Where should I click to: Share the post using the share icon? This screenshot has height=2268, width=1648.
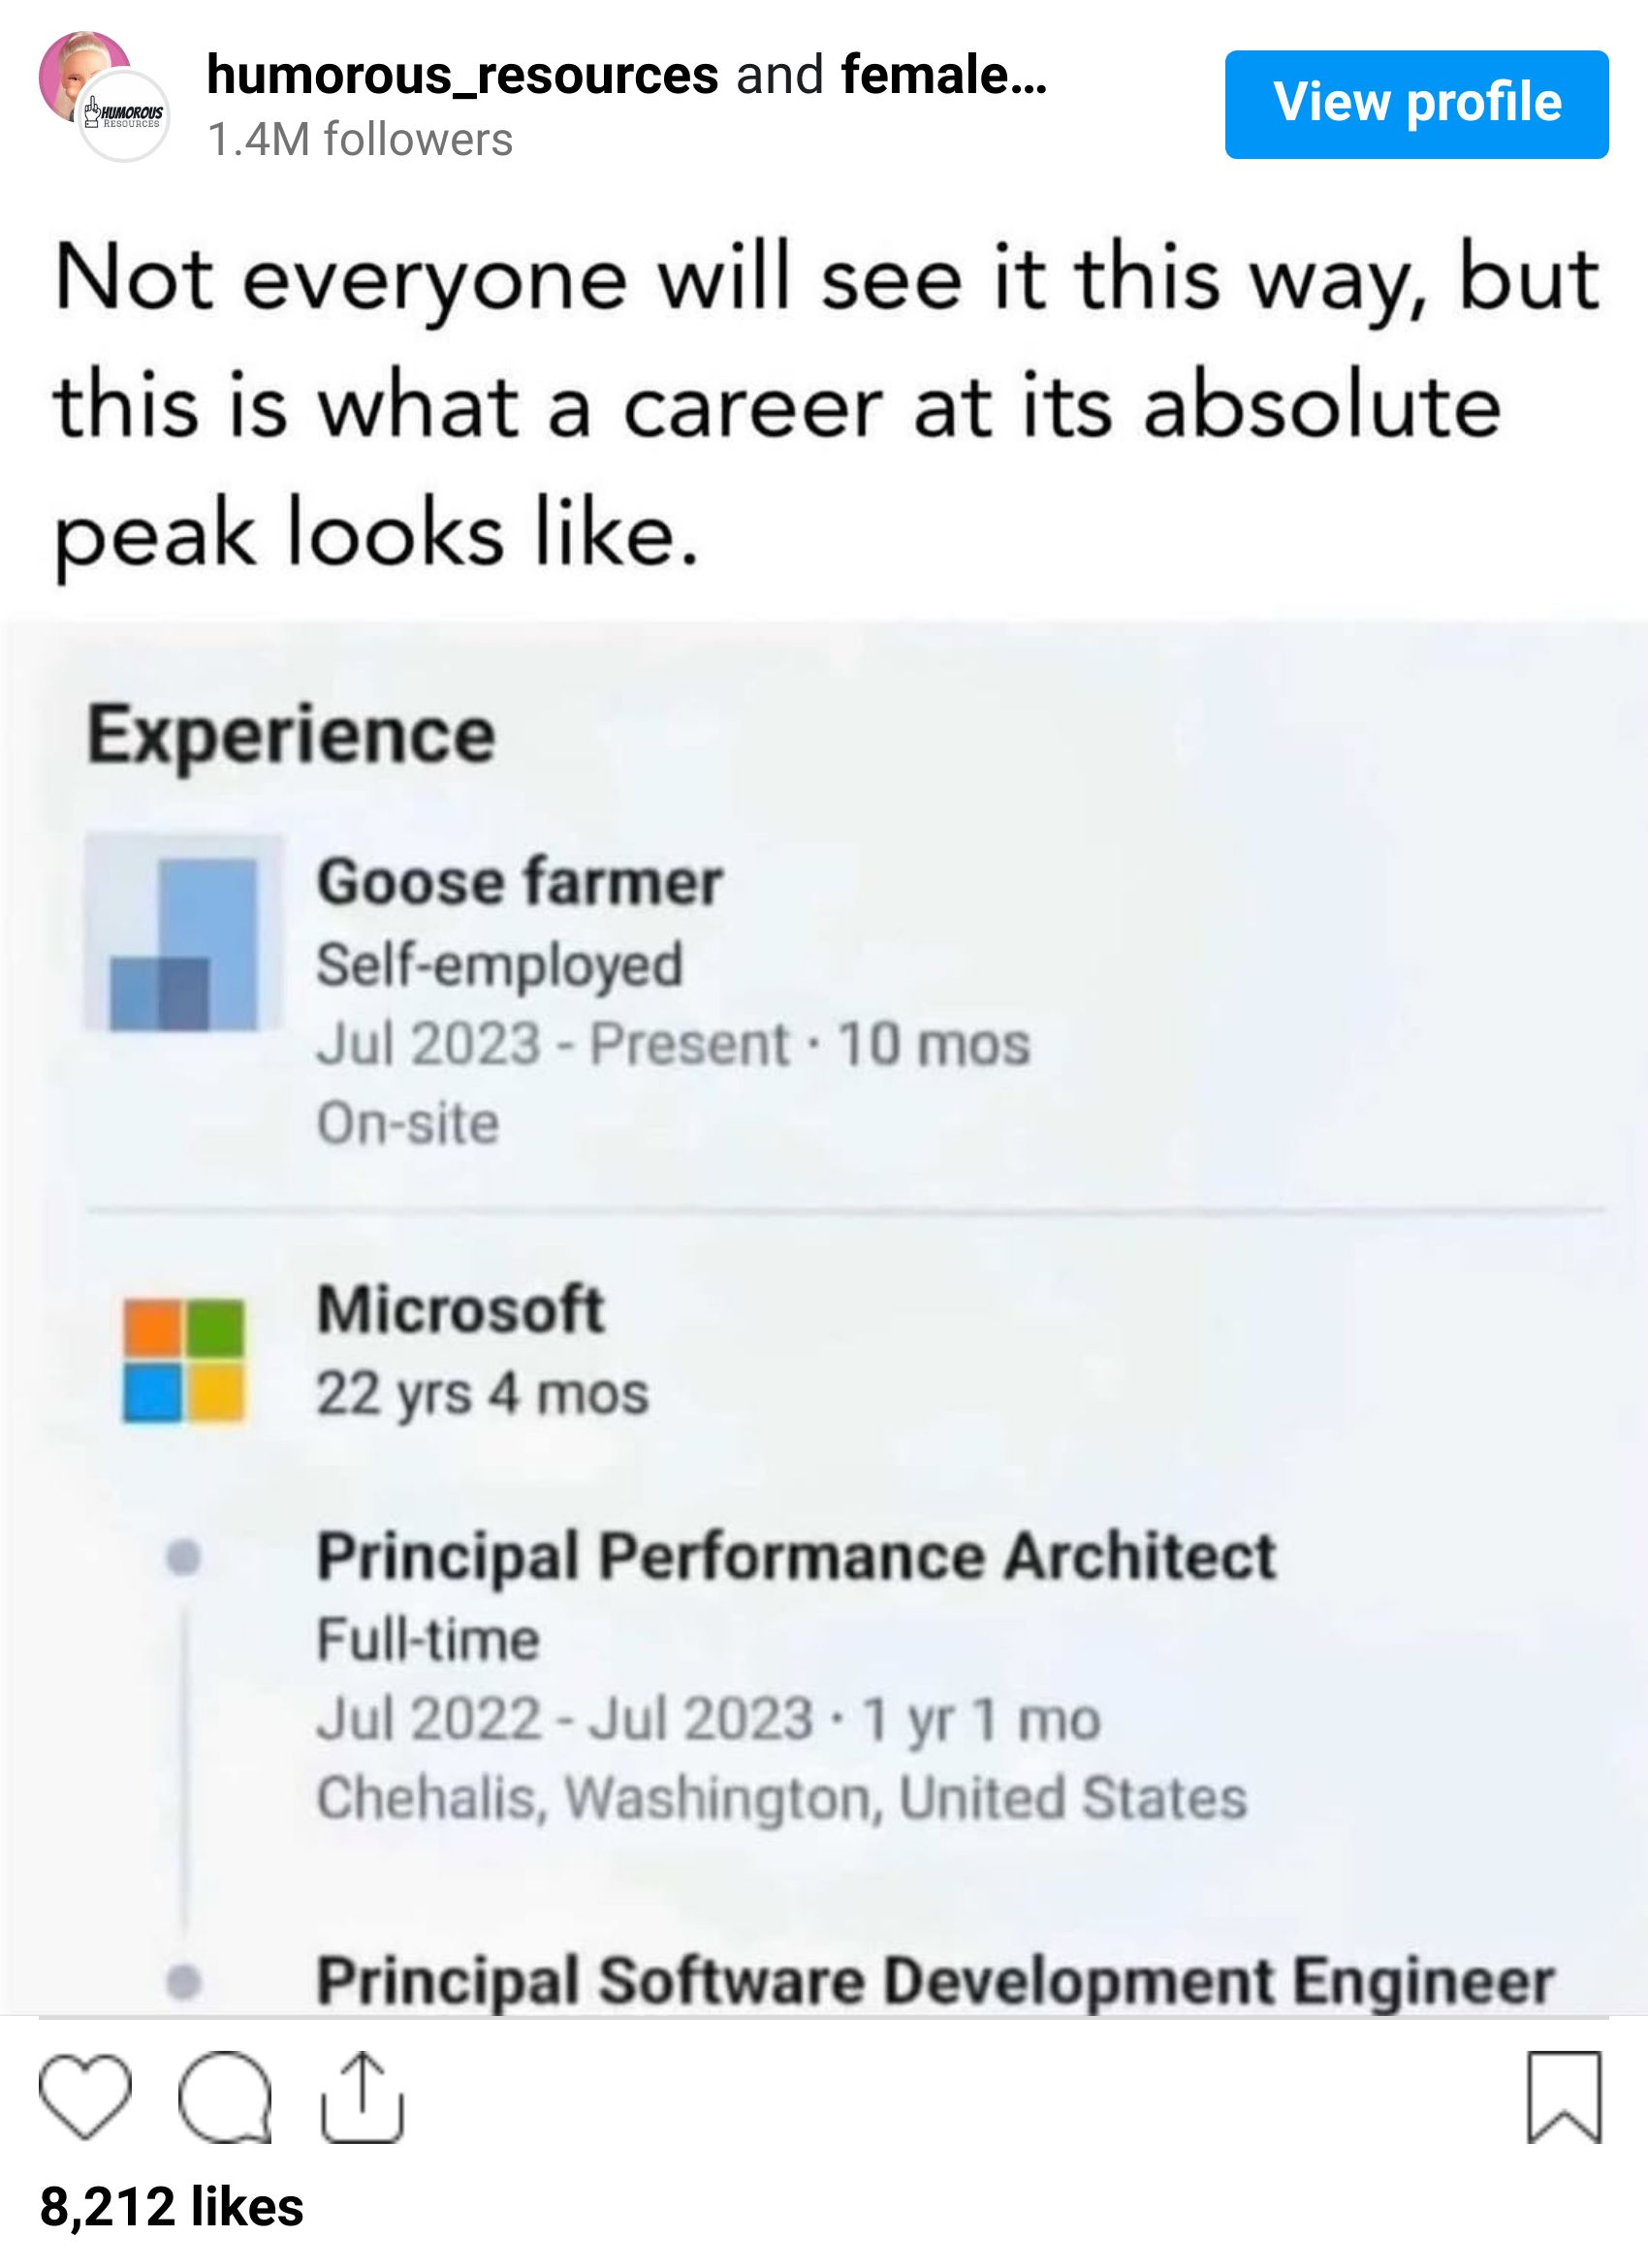(x=362, y=2096)
